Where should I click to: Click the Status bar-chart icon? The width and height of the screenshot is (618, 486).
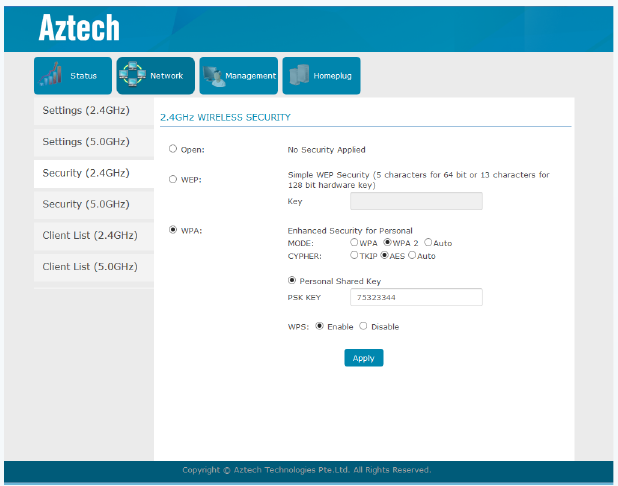(50, 74)
